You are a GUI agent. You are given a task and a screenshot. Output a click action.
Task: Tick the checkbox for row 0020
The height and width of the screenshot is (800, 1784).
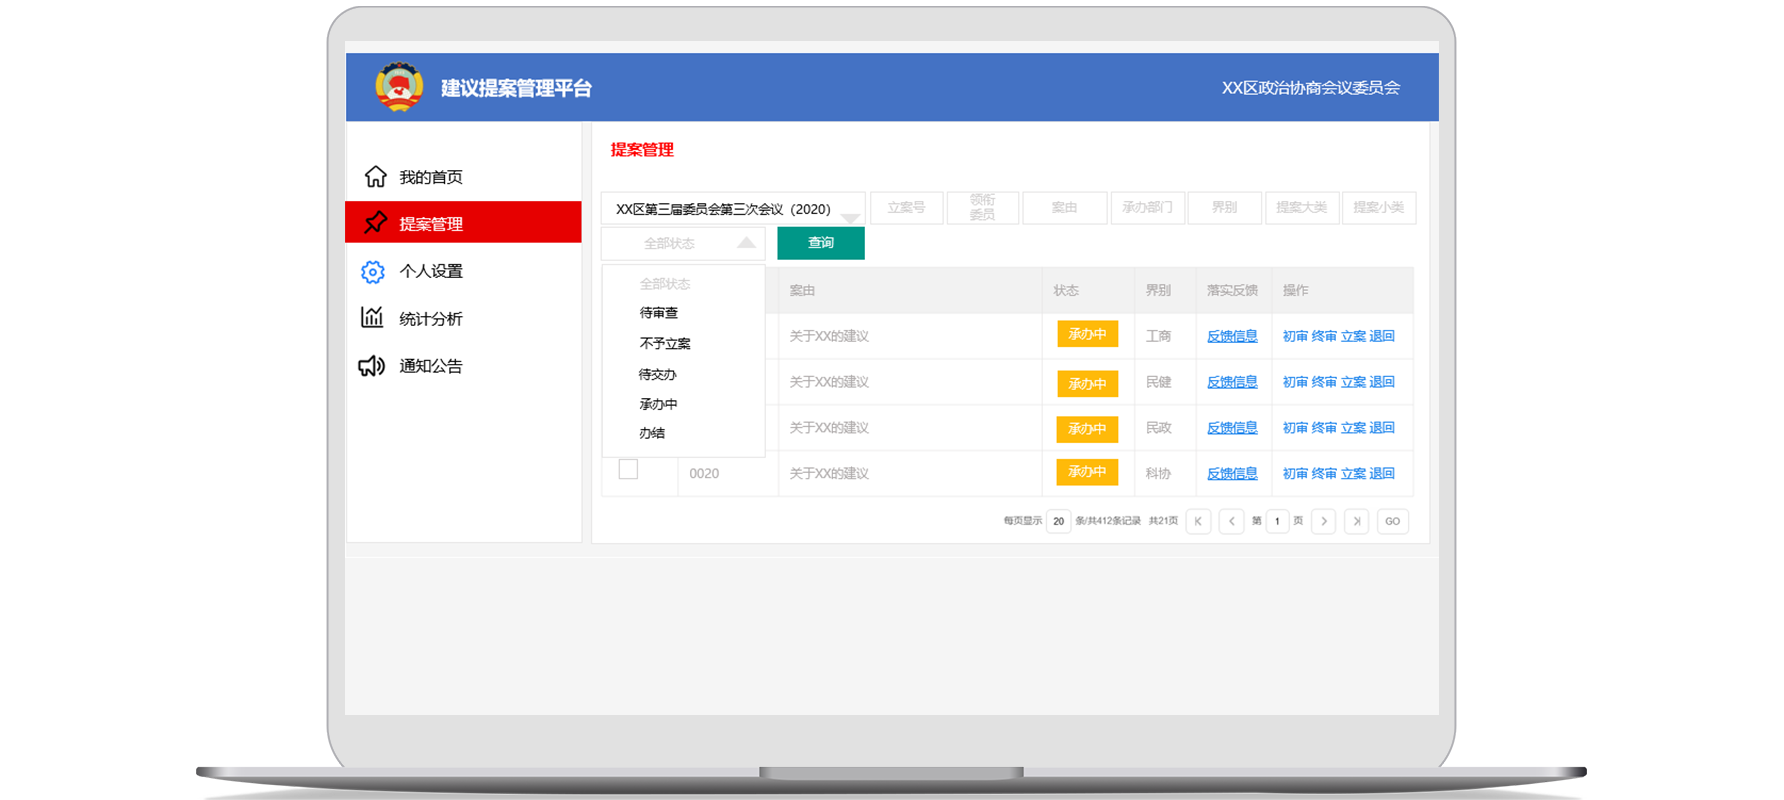pyautogui.click(x=628, y=469)
